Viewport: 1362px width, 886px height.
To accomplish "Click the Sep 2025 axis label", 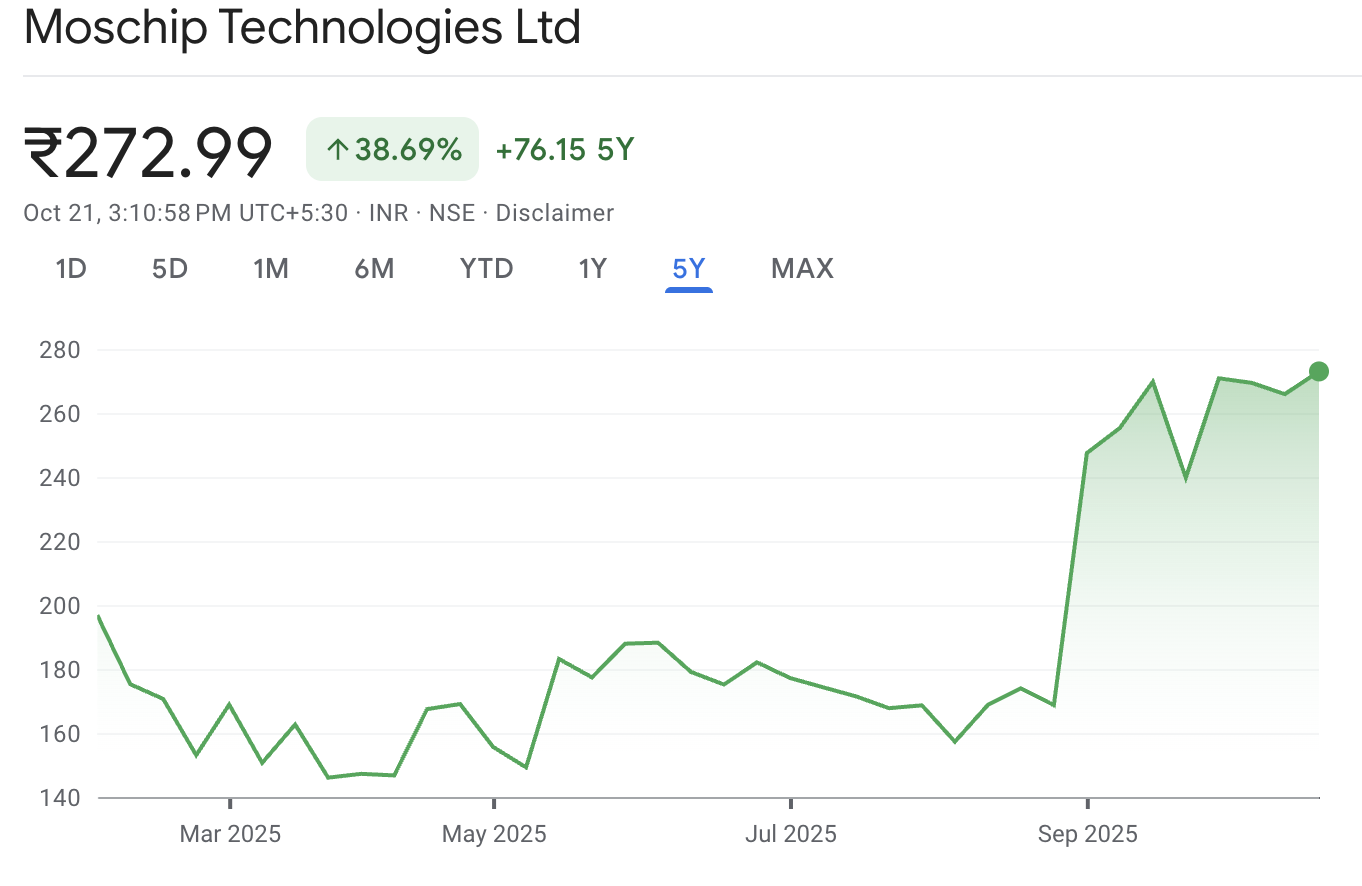I will pos(1087,833).
